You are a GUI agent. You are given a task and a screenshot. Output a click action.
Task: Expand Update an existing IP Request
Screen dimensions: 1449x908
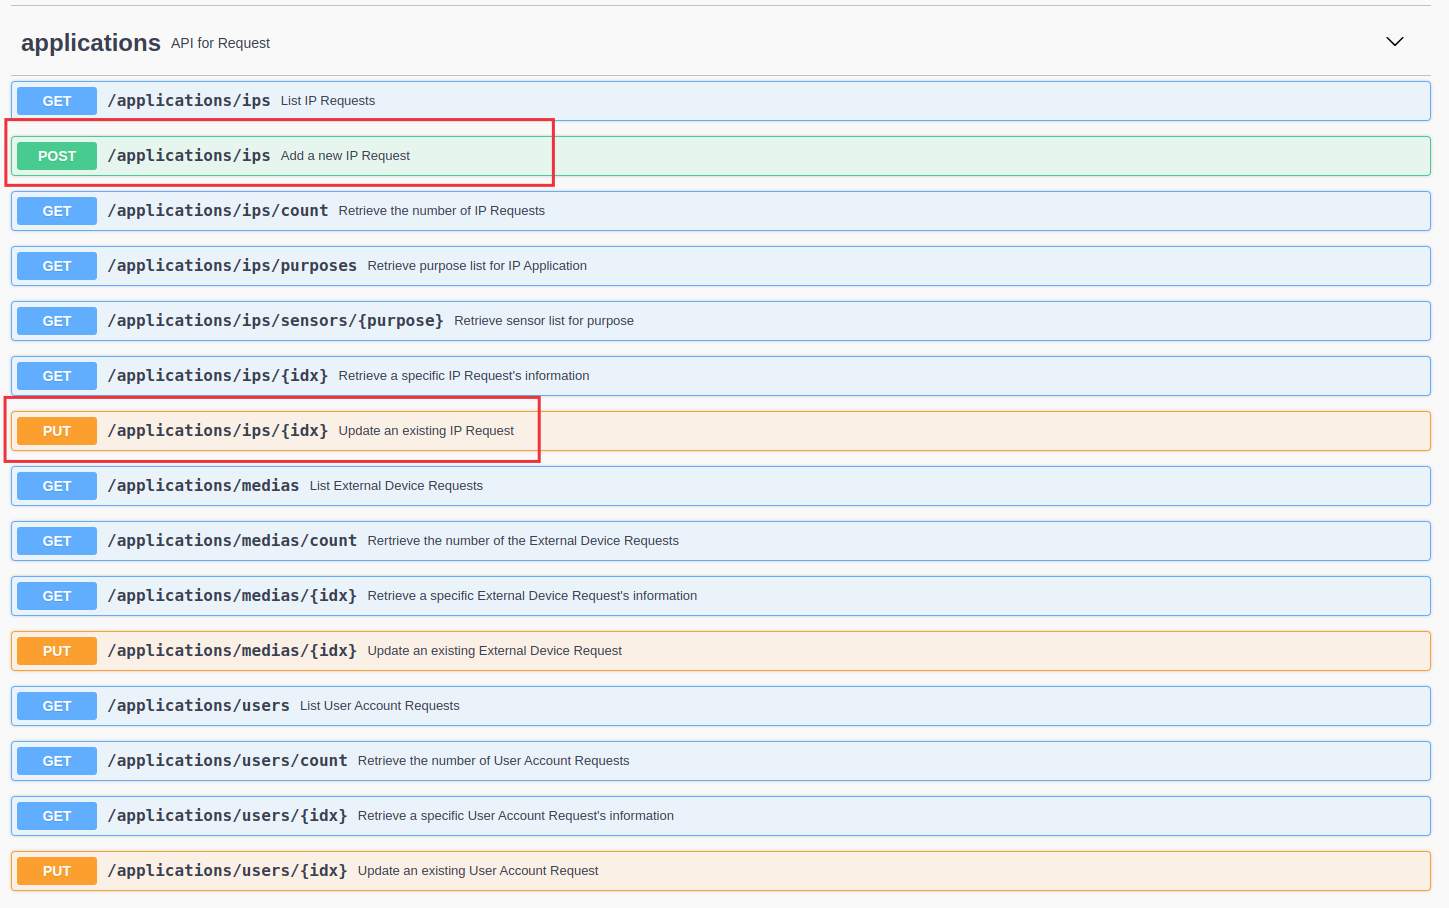point(426,431)
